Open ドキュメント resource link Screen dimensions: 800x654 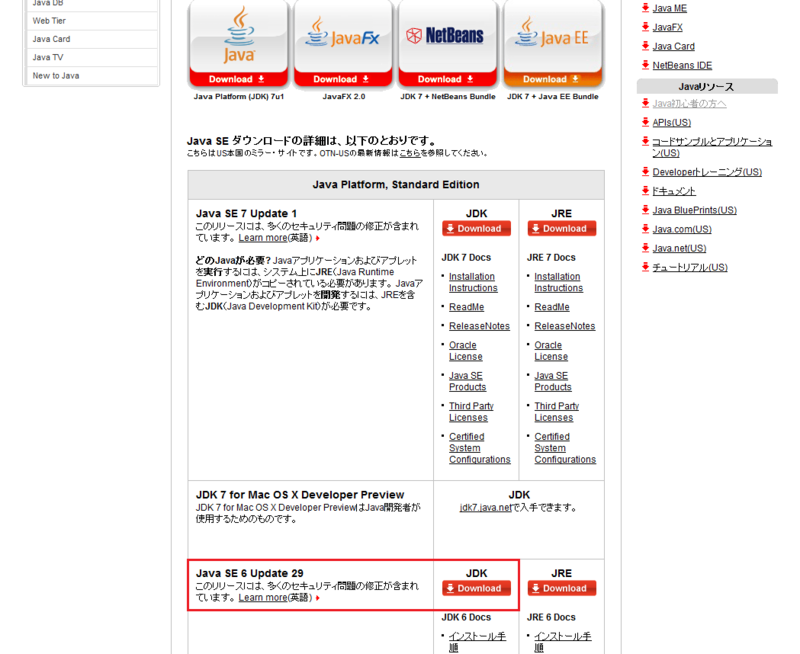pyautogui.click(x=673, y=191)
